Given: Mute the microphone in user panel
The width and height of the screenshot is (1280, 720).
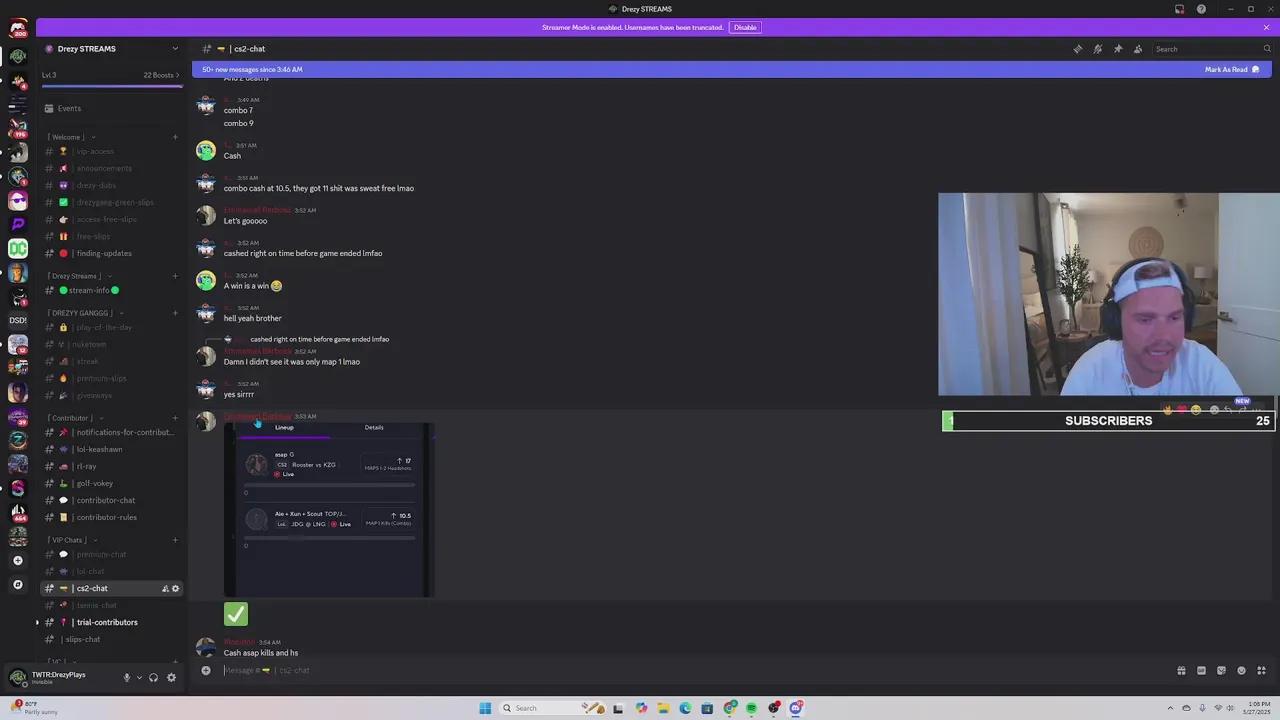Looking at the screenshot, I should 127,678.
